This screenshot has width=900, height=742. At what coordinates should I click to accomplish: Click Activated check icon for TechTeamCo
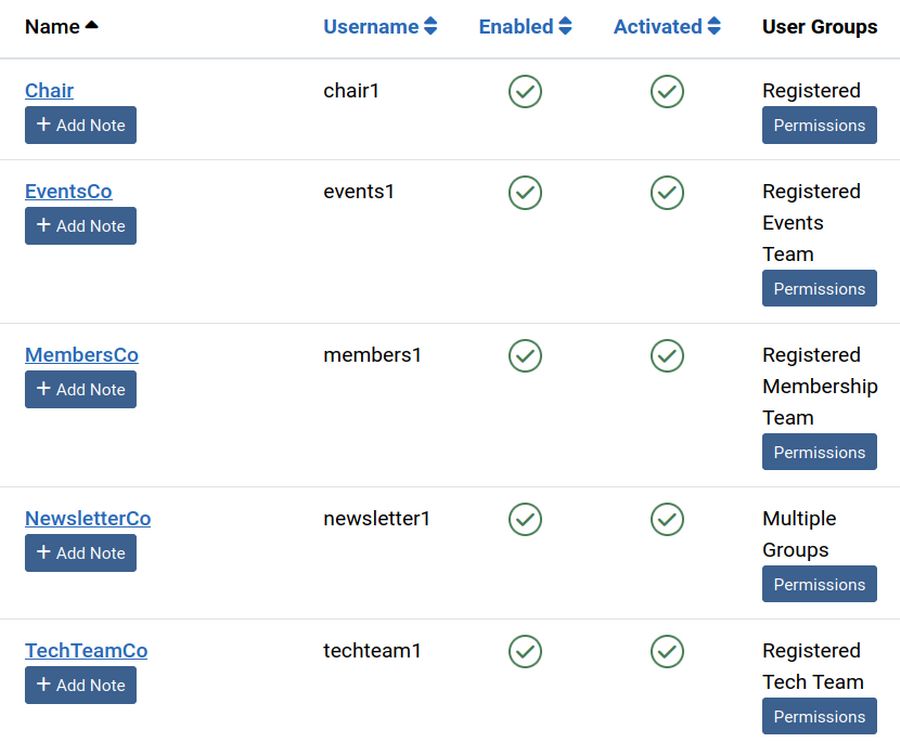[667, 651]
